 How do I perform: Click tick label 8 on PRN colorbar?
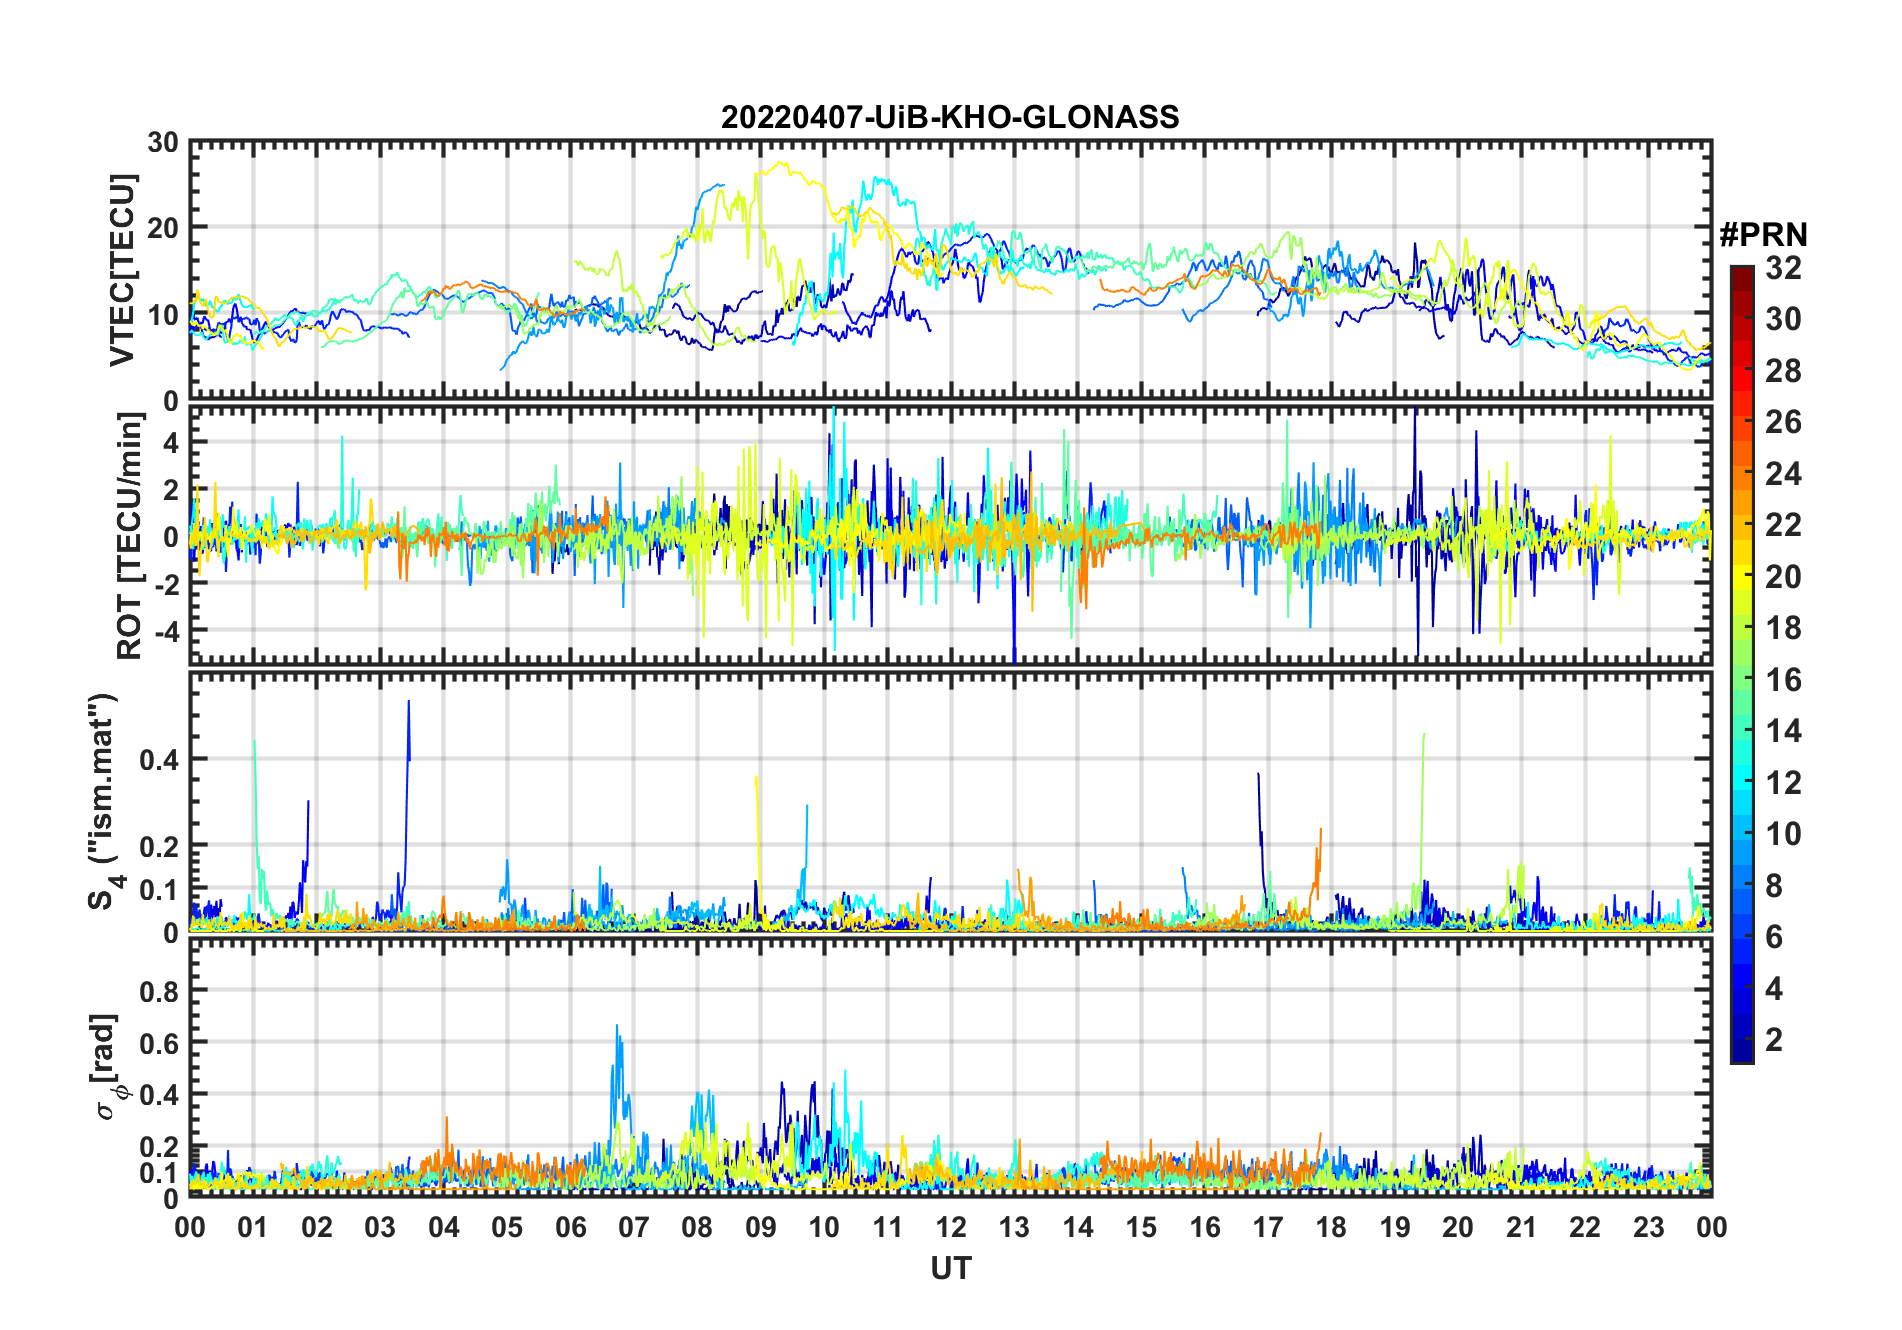(x=1774, y=886)
